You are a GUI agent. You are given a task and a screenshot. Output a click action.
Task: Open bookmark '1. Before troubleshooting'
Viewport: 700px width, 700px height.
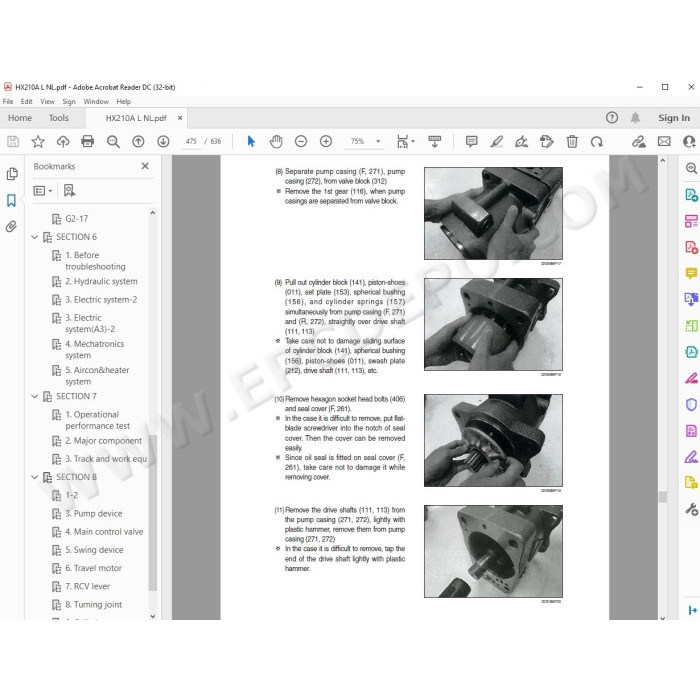95,261
